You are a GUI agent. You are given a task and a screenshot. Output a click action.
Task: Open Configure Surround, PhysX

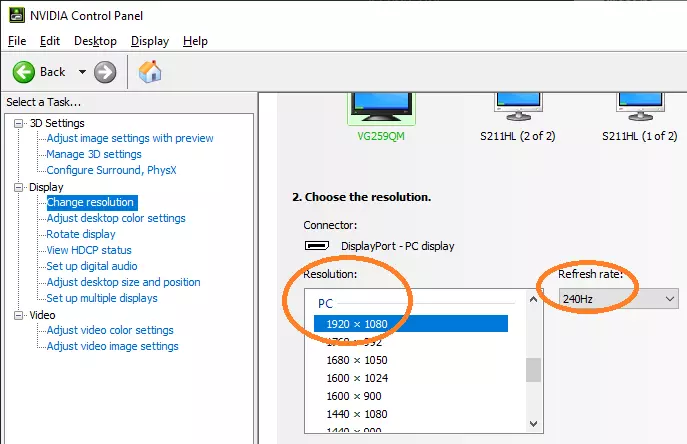(111, 170)
